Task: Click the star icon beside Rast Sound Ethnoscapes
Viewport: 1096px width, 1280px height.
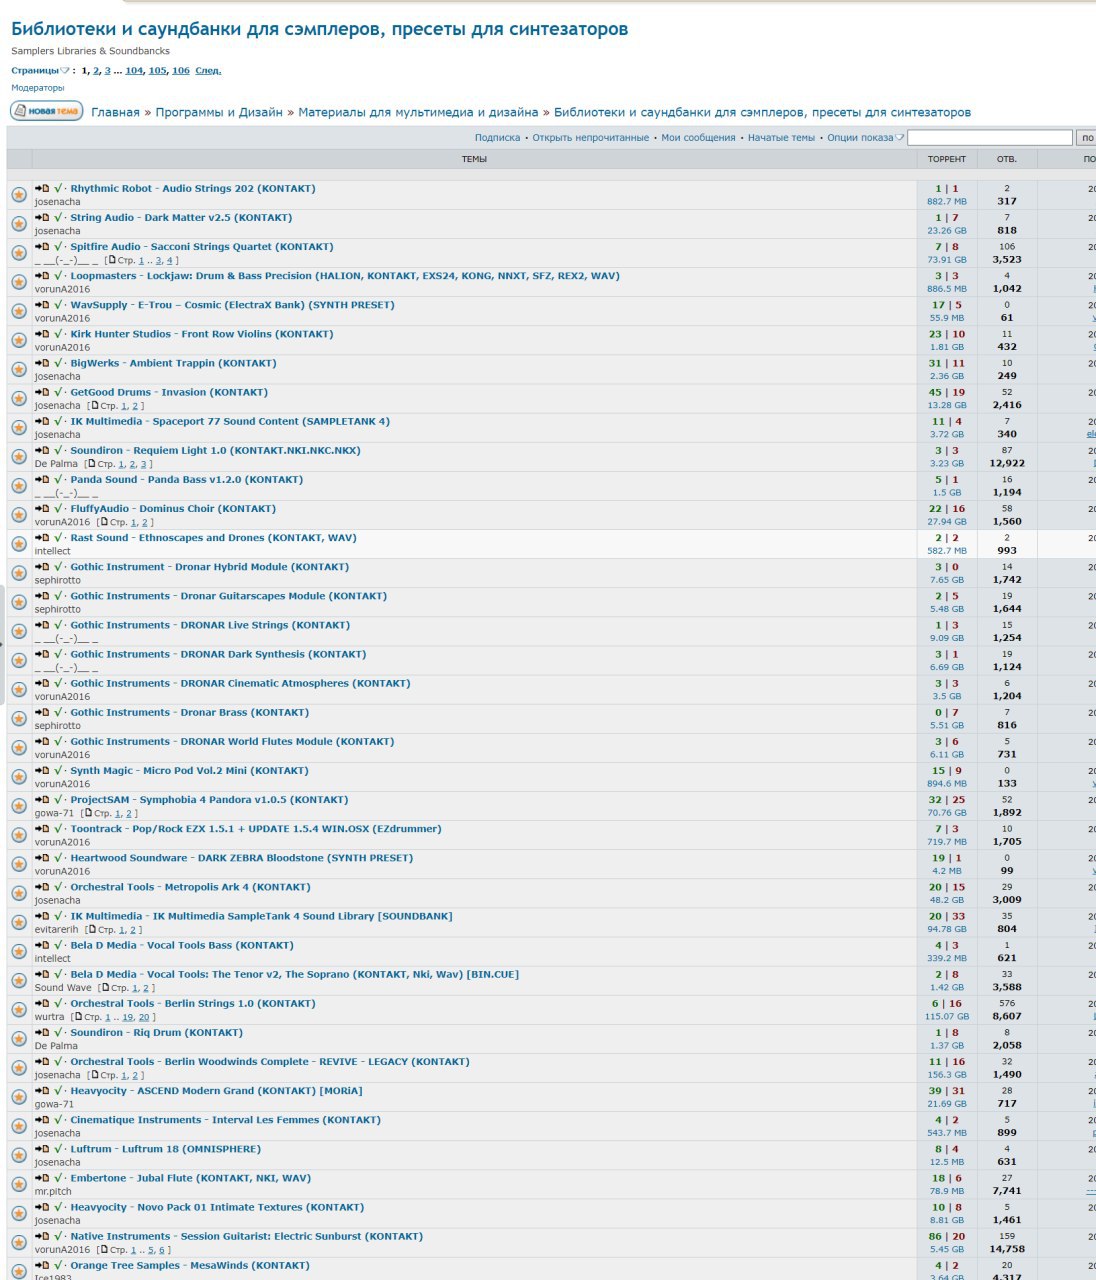Action: (x=19, y=544)
